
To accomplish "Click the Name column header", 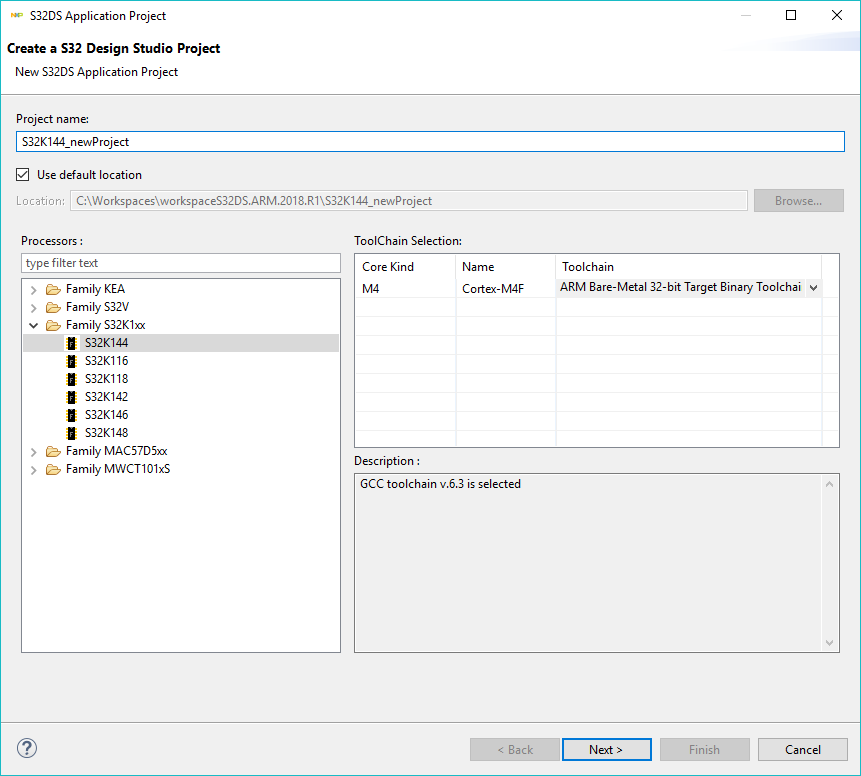I will (x=506, y=267).
